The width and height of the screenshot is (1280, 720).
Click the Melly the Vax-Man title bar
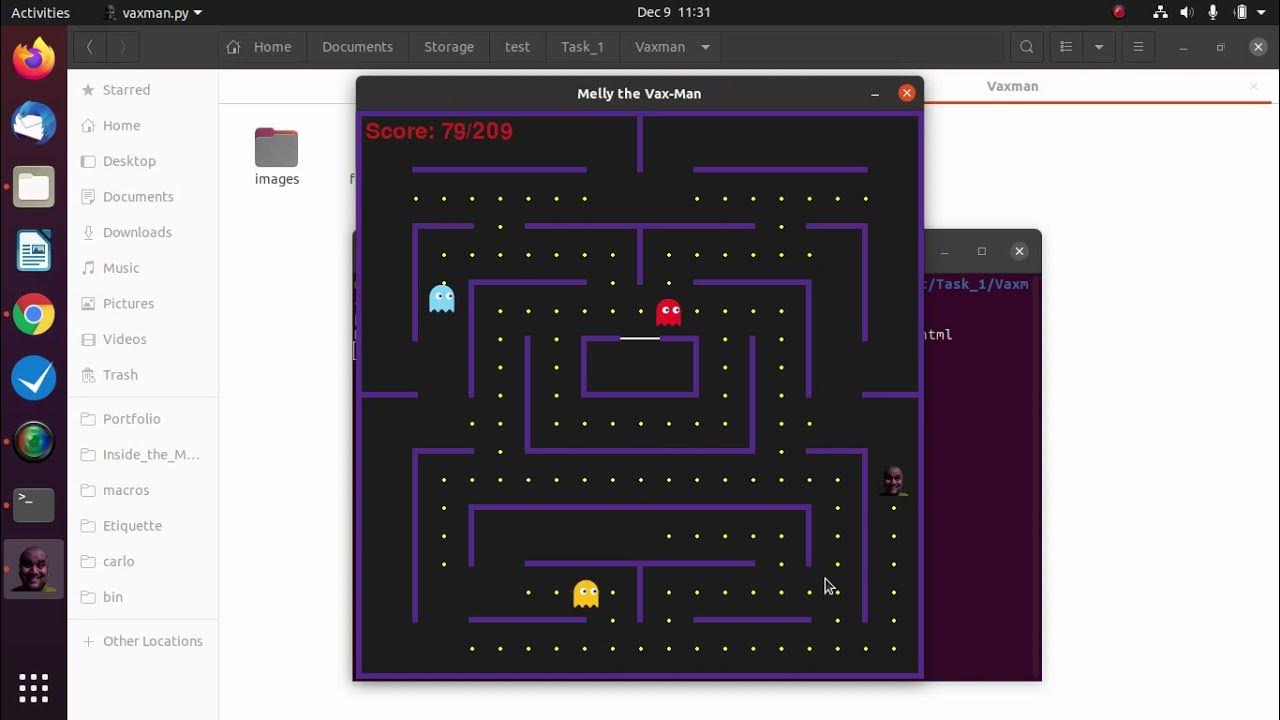tap(639, 93)
